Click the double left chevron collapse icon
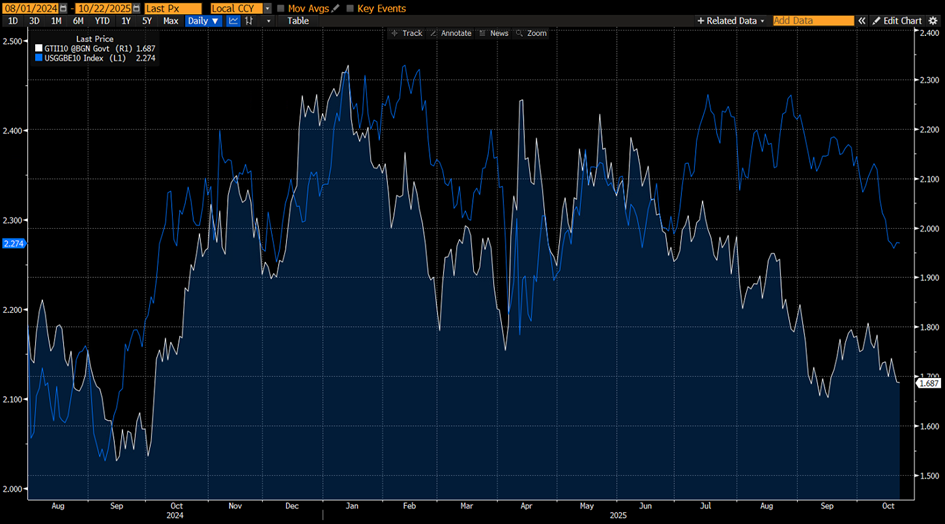The height and width of the screenshot is (524, 945). [862, 20]
